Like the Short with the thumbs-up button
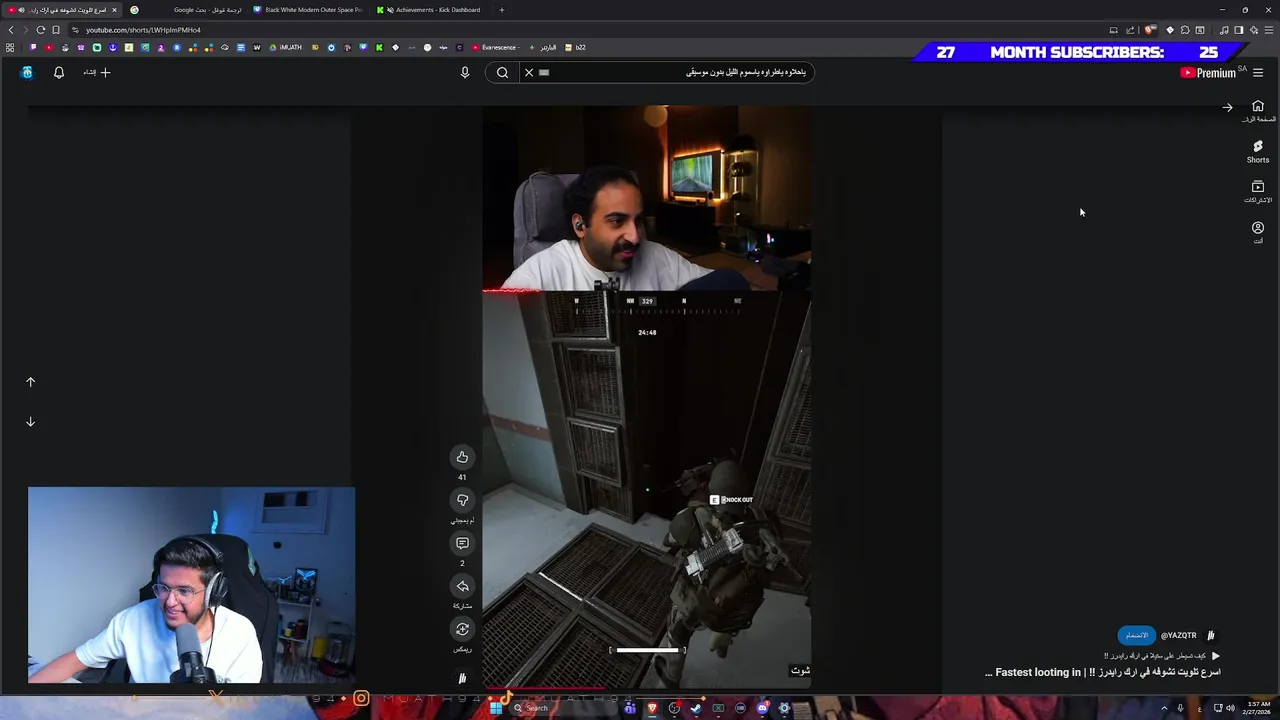 [x=462, y=457]
